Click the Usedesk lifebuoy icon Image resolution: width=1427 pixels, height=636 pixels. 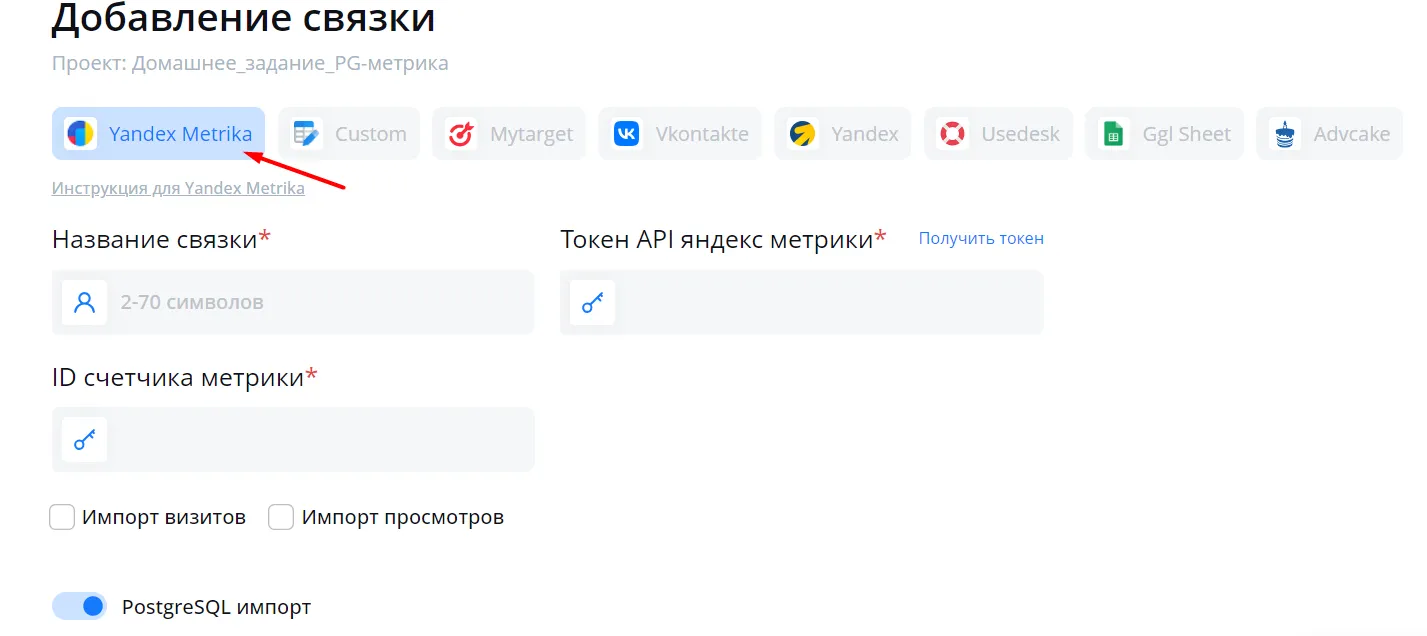tap(952, 133)
